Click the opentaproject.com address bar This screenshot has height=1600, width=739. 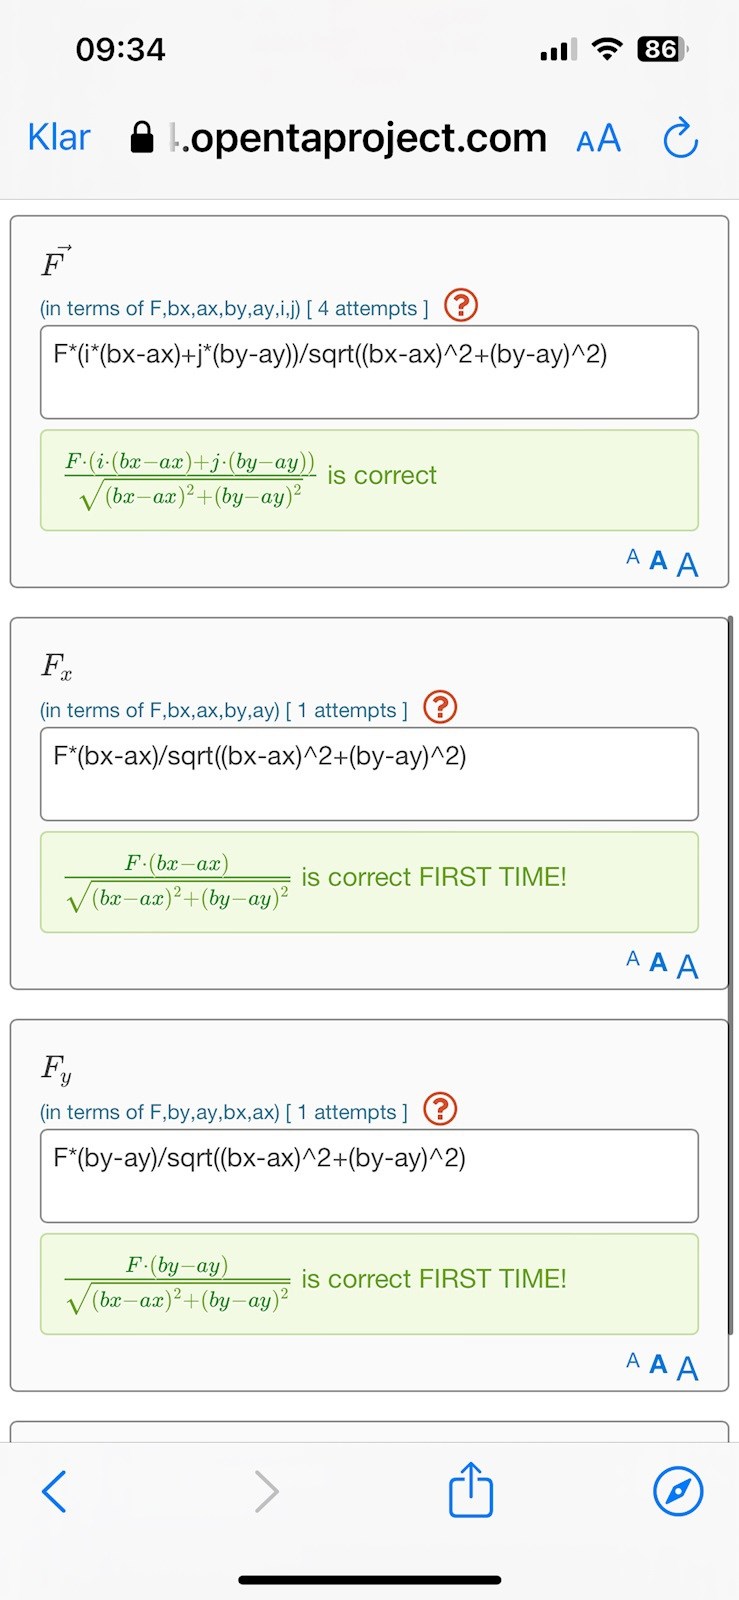pos(360,138)
